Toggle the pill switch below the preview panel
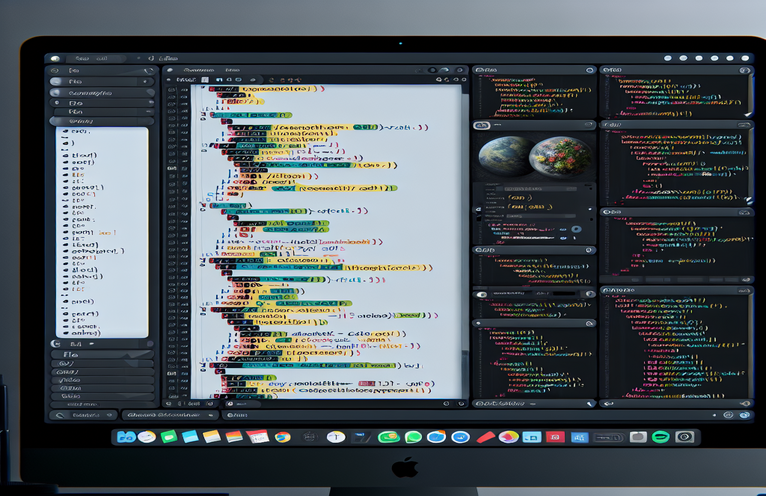Screen dimensions: 766x496 click(482, 295)
